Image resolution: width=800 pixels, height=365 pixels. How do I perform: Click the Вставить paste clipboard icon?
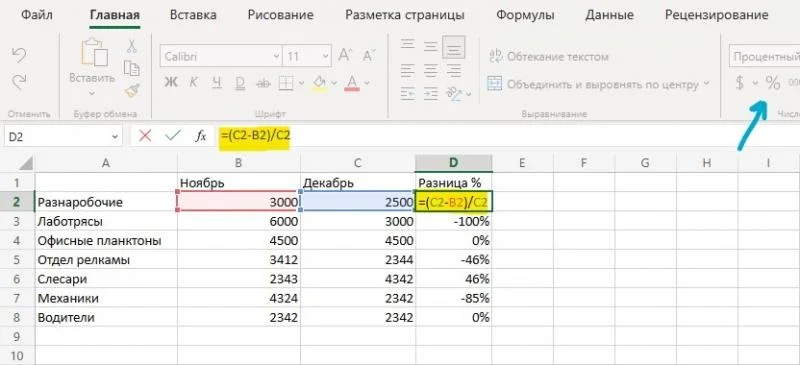click(95, 52)
